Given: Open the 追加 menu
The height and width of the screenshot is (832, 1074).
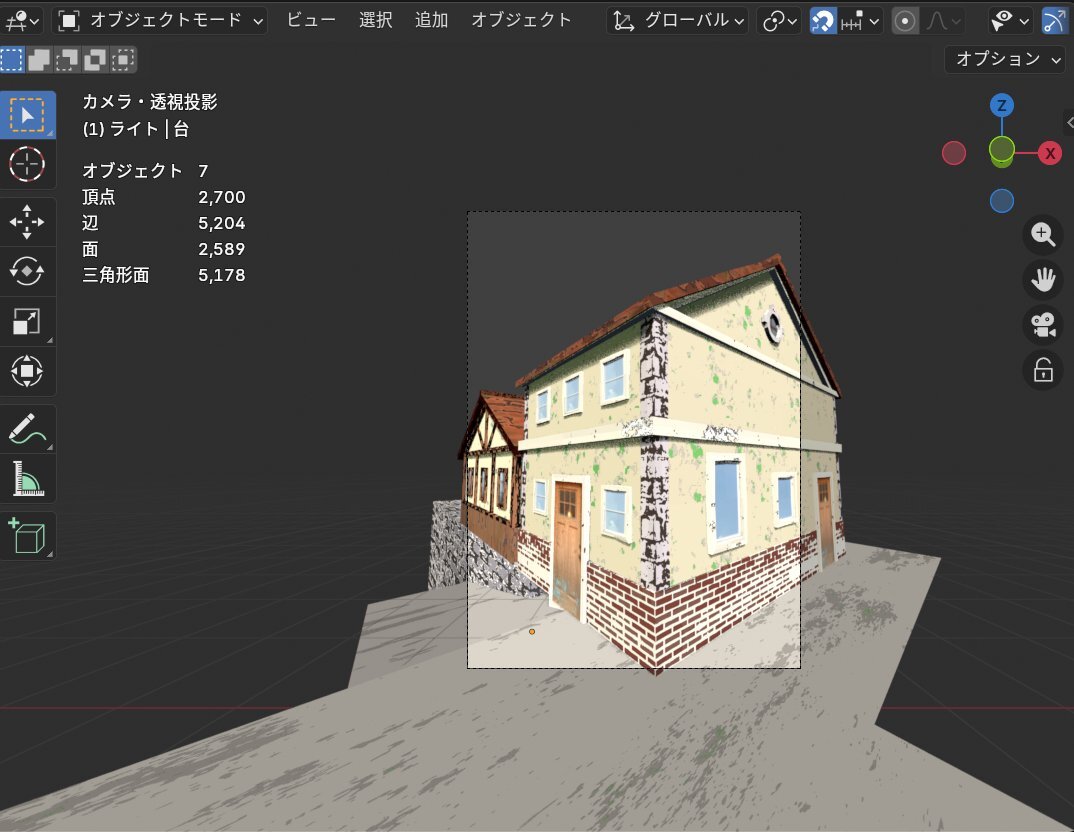Looking at the screenshot, I should (x=432, y=20).
